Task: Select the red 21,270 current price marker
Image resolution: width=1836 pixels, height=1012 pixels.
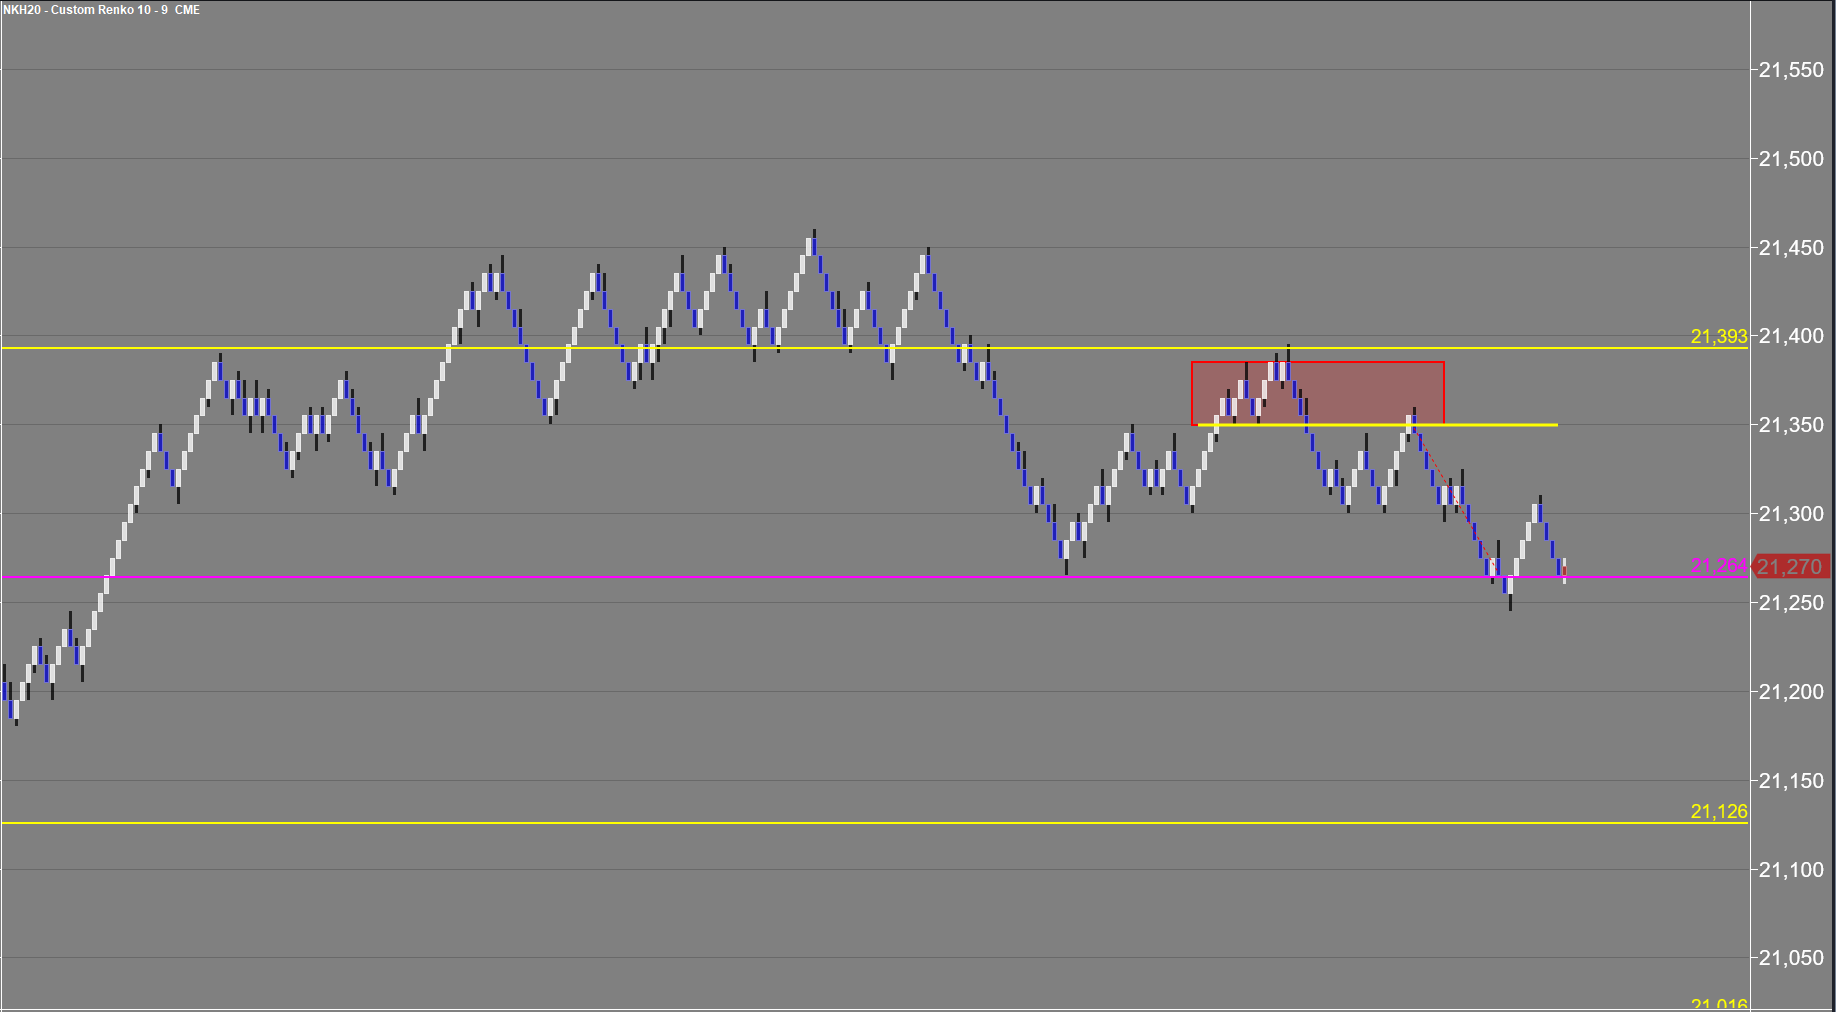Action: 1791,567
